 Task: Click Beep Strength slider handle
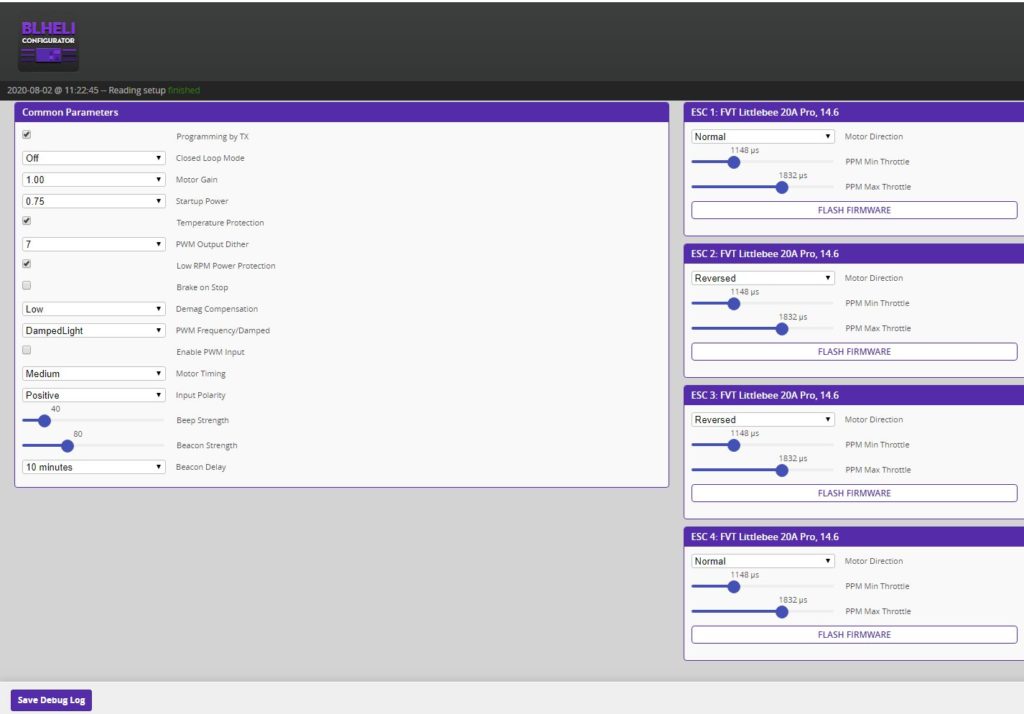(x=44, y=421)
